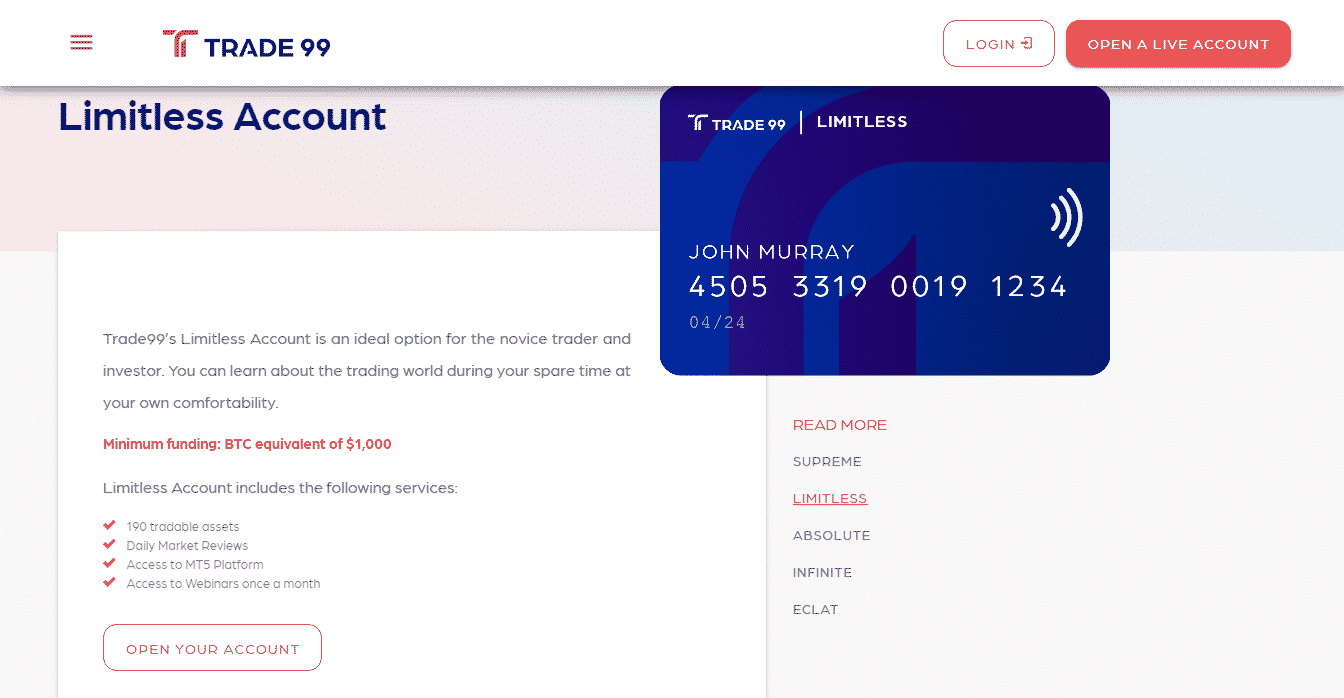Click the Trade 99 logo

pos(246,45)
